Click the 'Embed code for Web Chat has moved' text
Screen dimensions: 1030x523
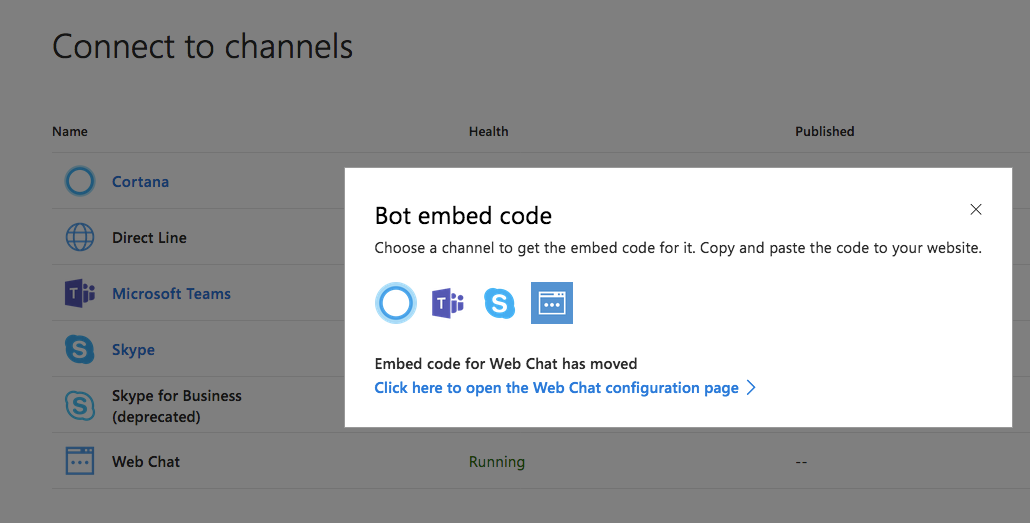506,363
